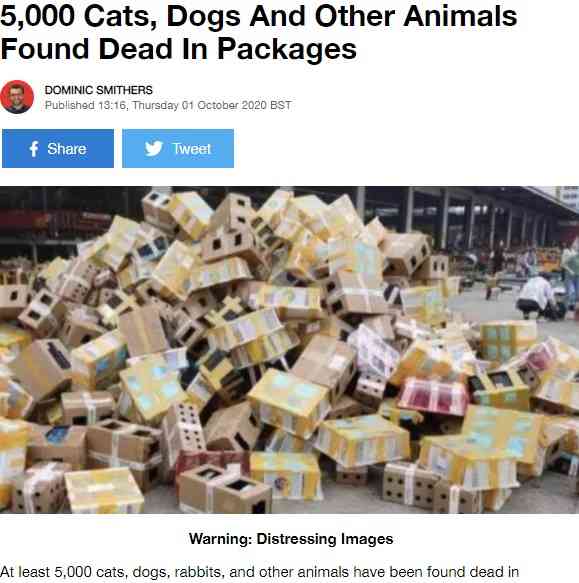Image resolution: width=579 pixels, height=583 pixels.
Task: Click the Twitter bird icon
Action: [x=154, y=149]
